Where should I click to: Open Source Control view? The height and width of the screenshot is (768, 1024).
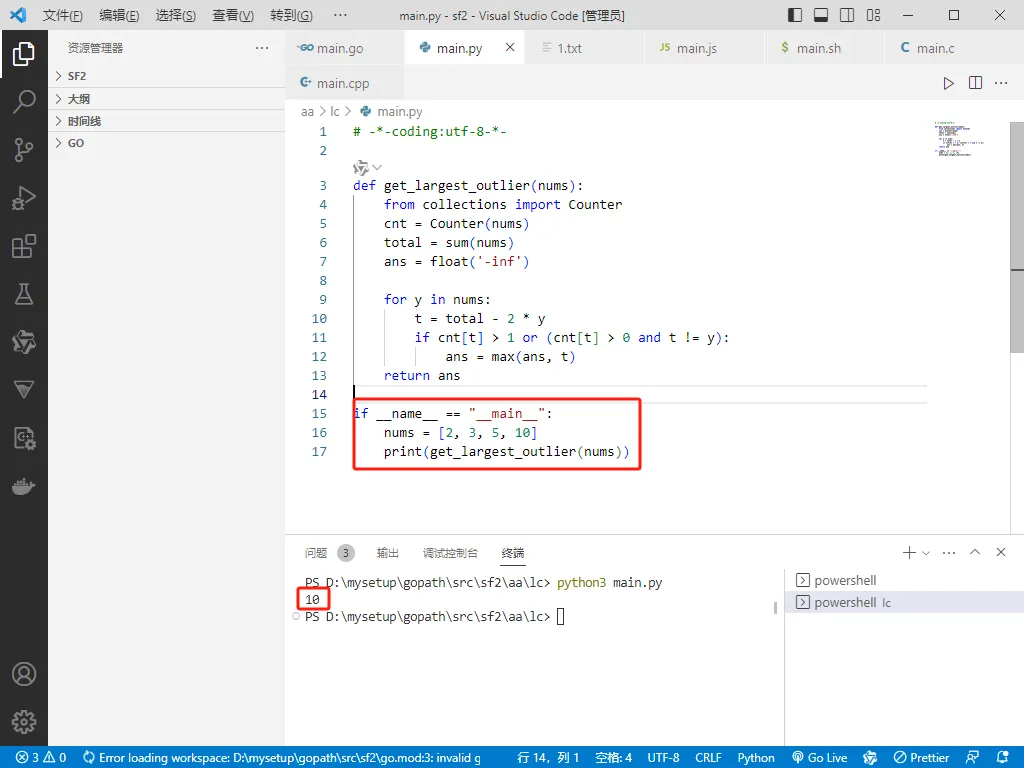(x=24, y=150)
